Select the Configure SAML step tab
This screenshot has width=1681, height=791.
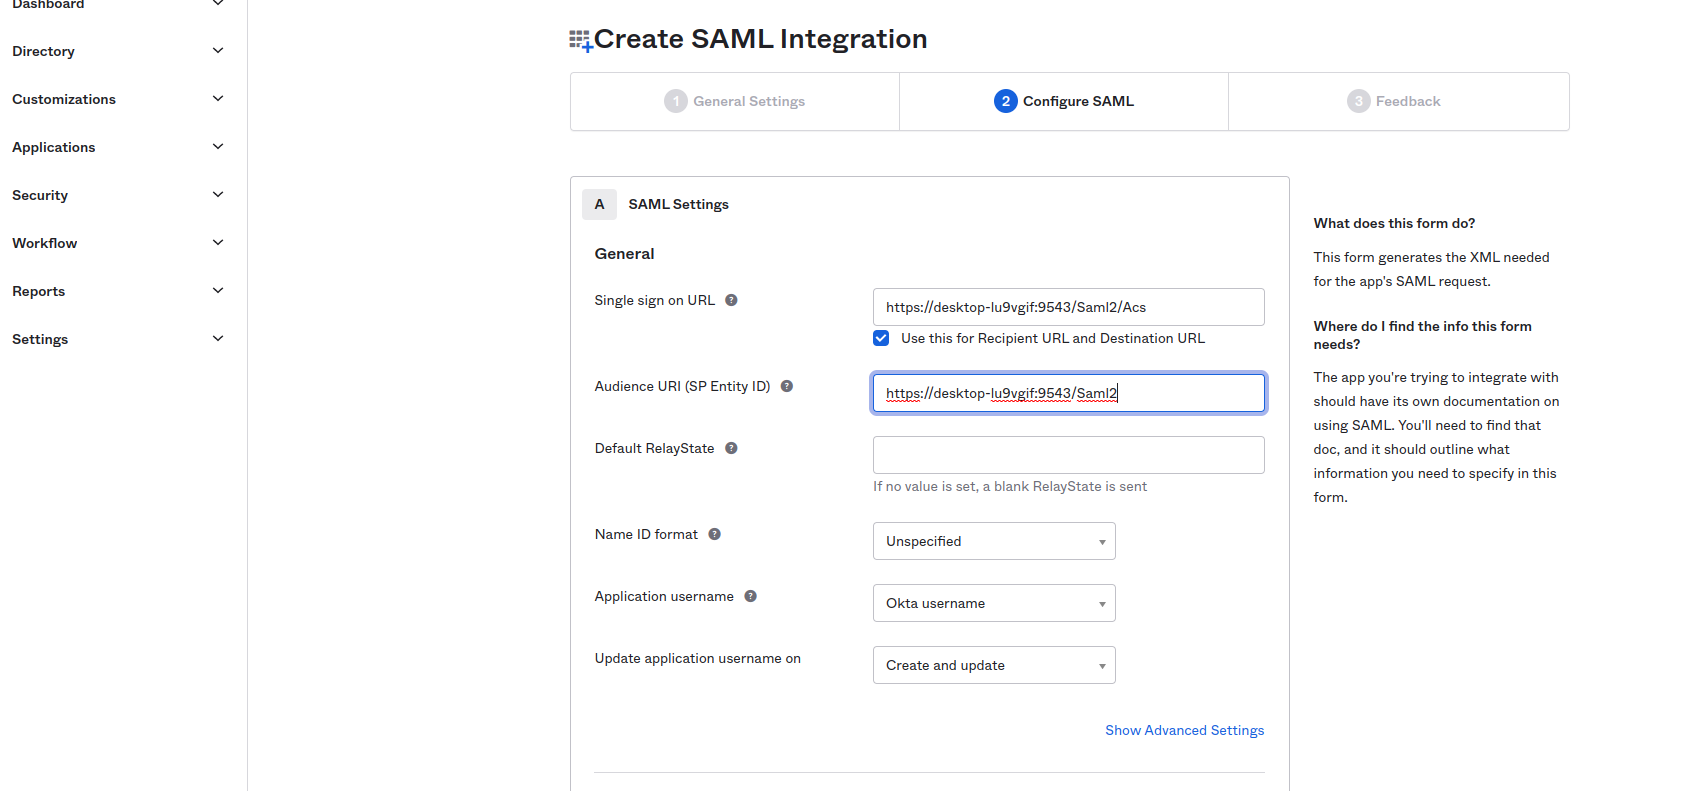1064,101
